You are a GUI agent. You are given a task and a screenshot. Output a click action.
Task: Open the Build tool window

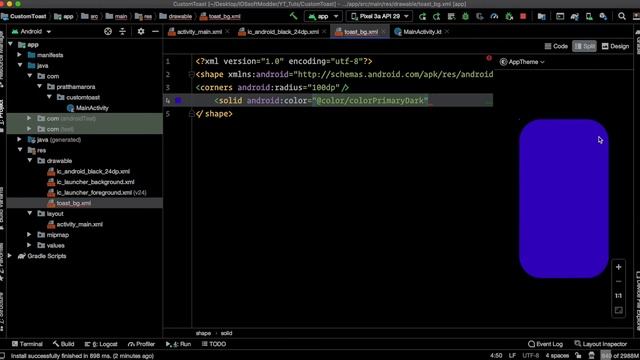coord(63,344)
